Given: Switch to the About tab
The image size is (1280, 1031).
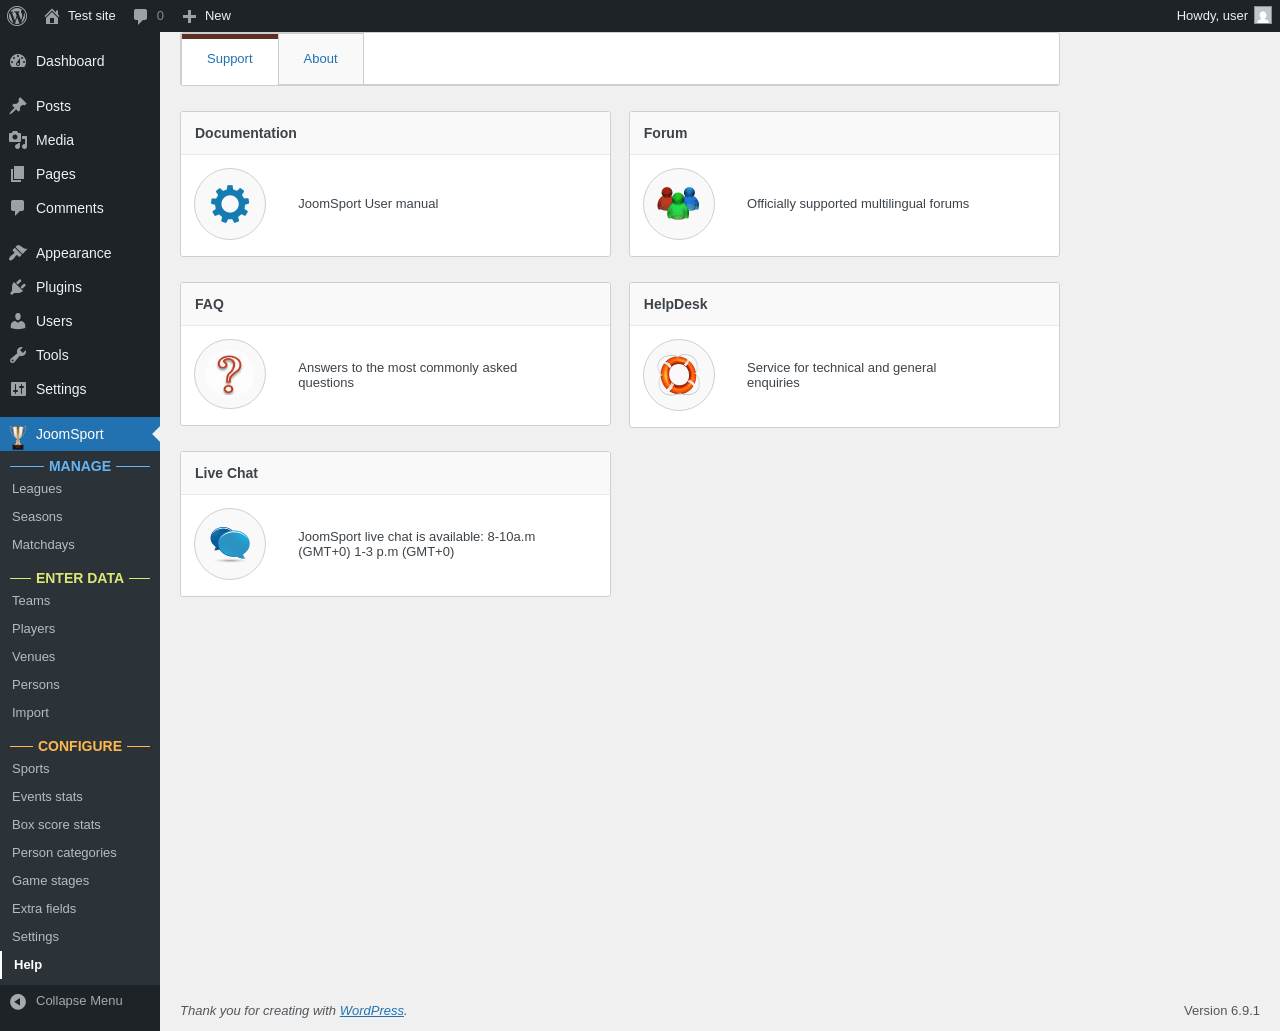Looking at the screenshot, I should pyautogui.click(x=321, y=59).
